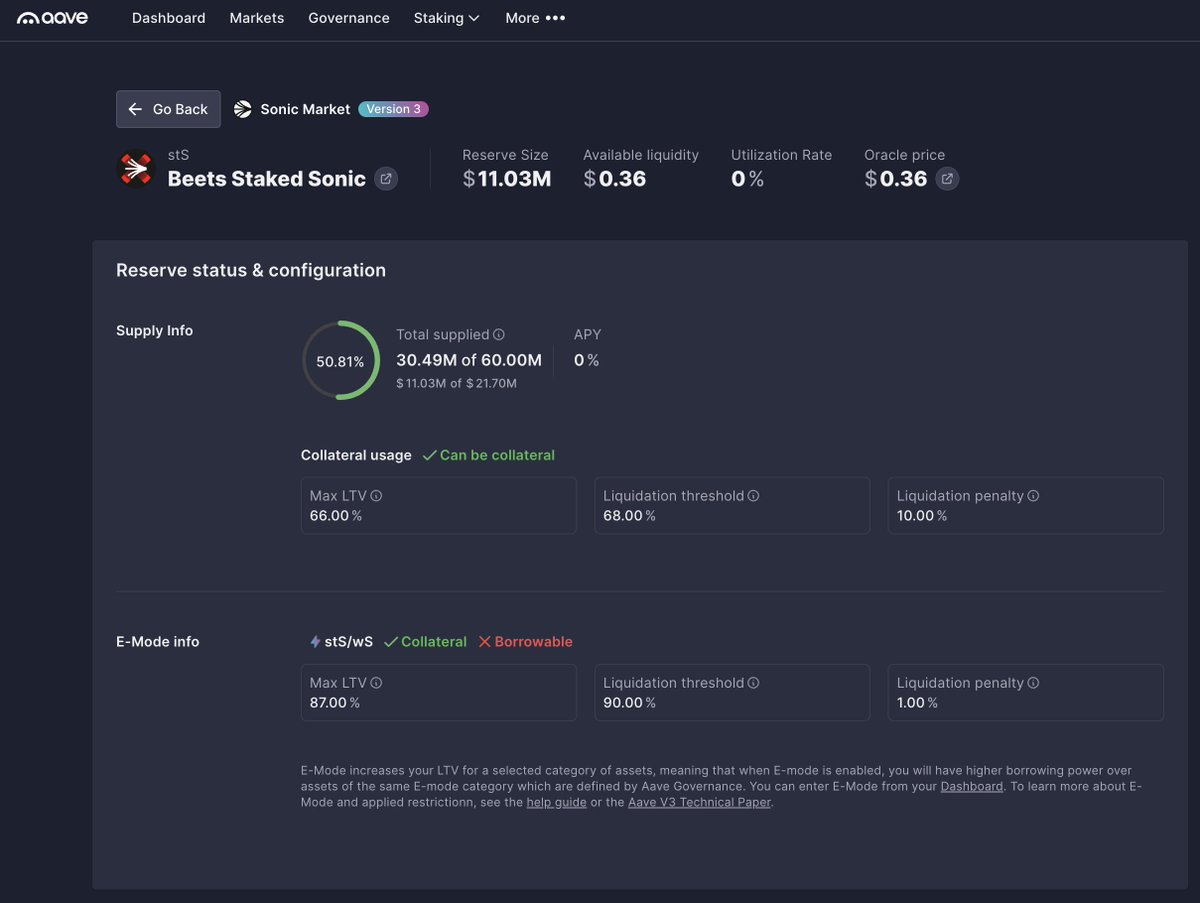Click the E-Mode Max LTV info icon
This screenshot has height=903, width=1200.
tap(377, 683)
